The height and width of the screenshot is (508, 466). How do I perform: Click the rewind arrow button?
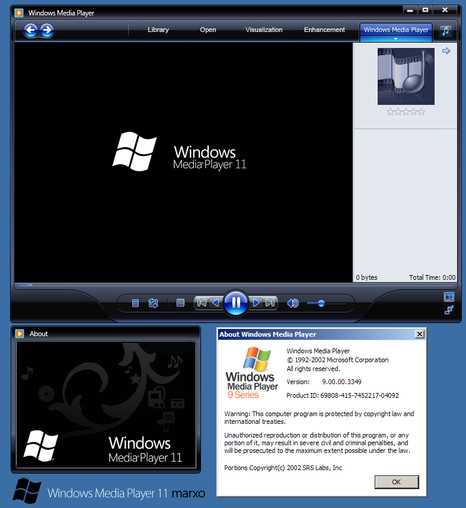[216, 303]
